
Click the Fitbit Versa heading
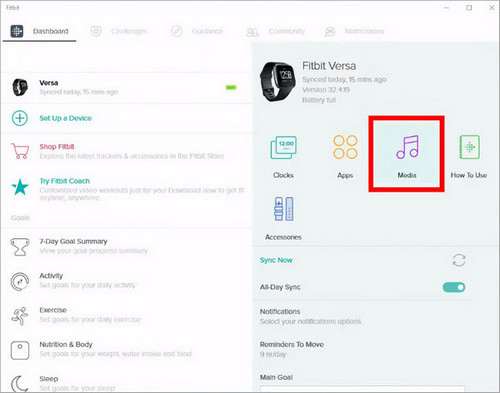(x=329, y=66)
